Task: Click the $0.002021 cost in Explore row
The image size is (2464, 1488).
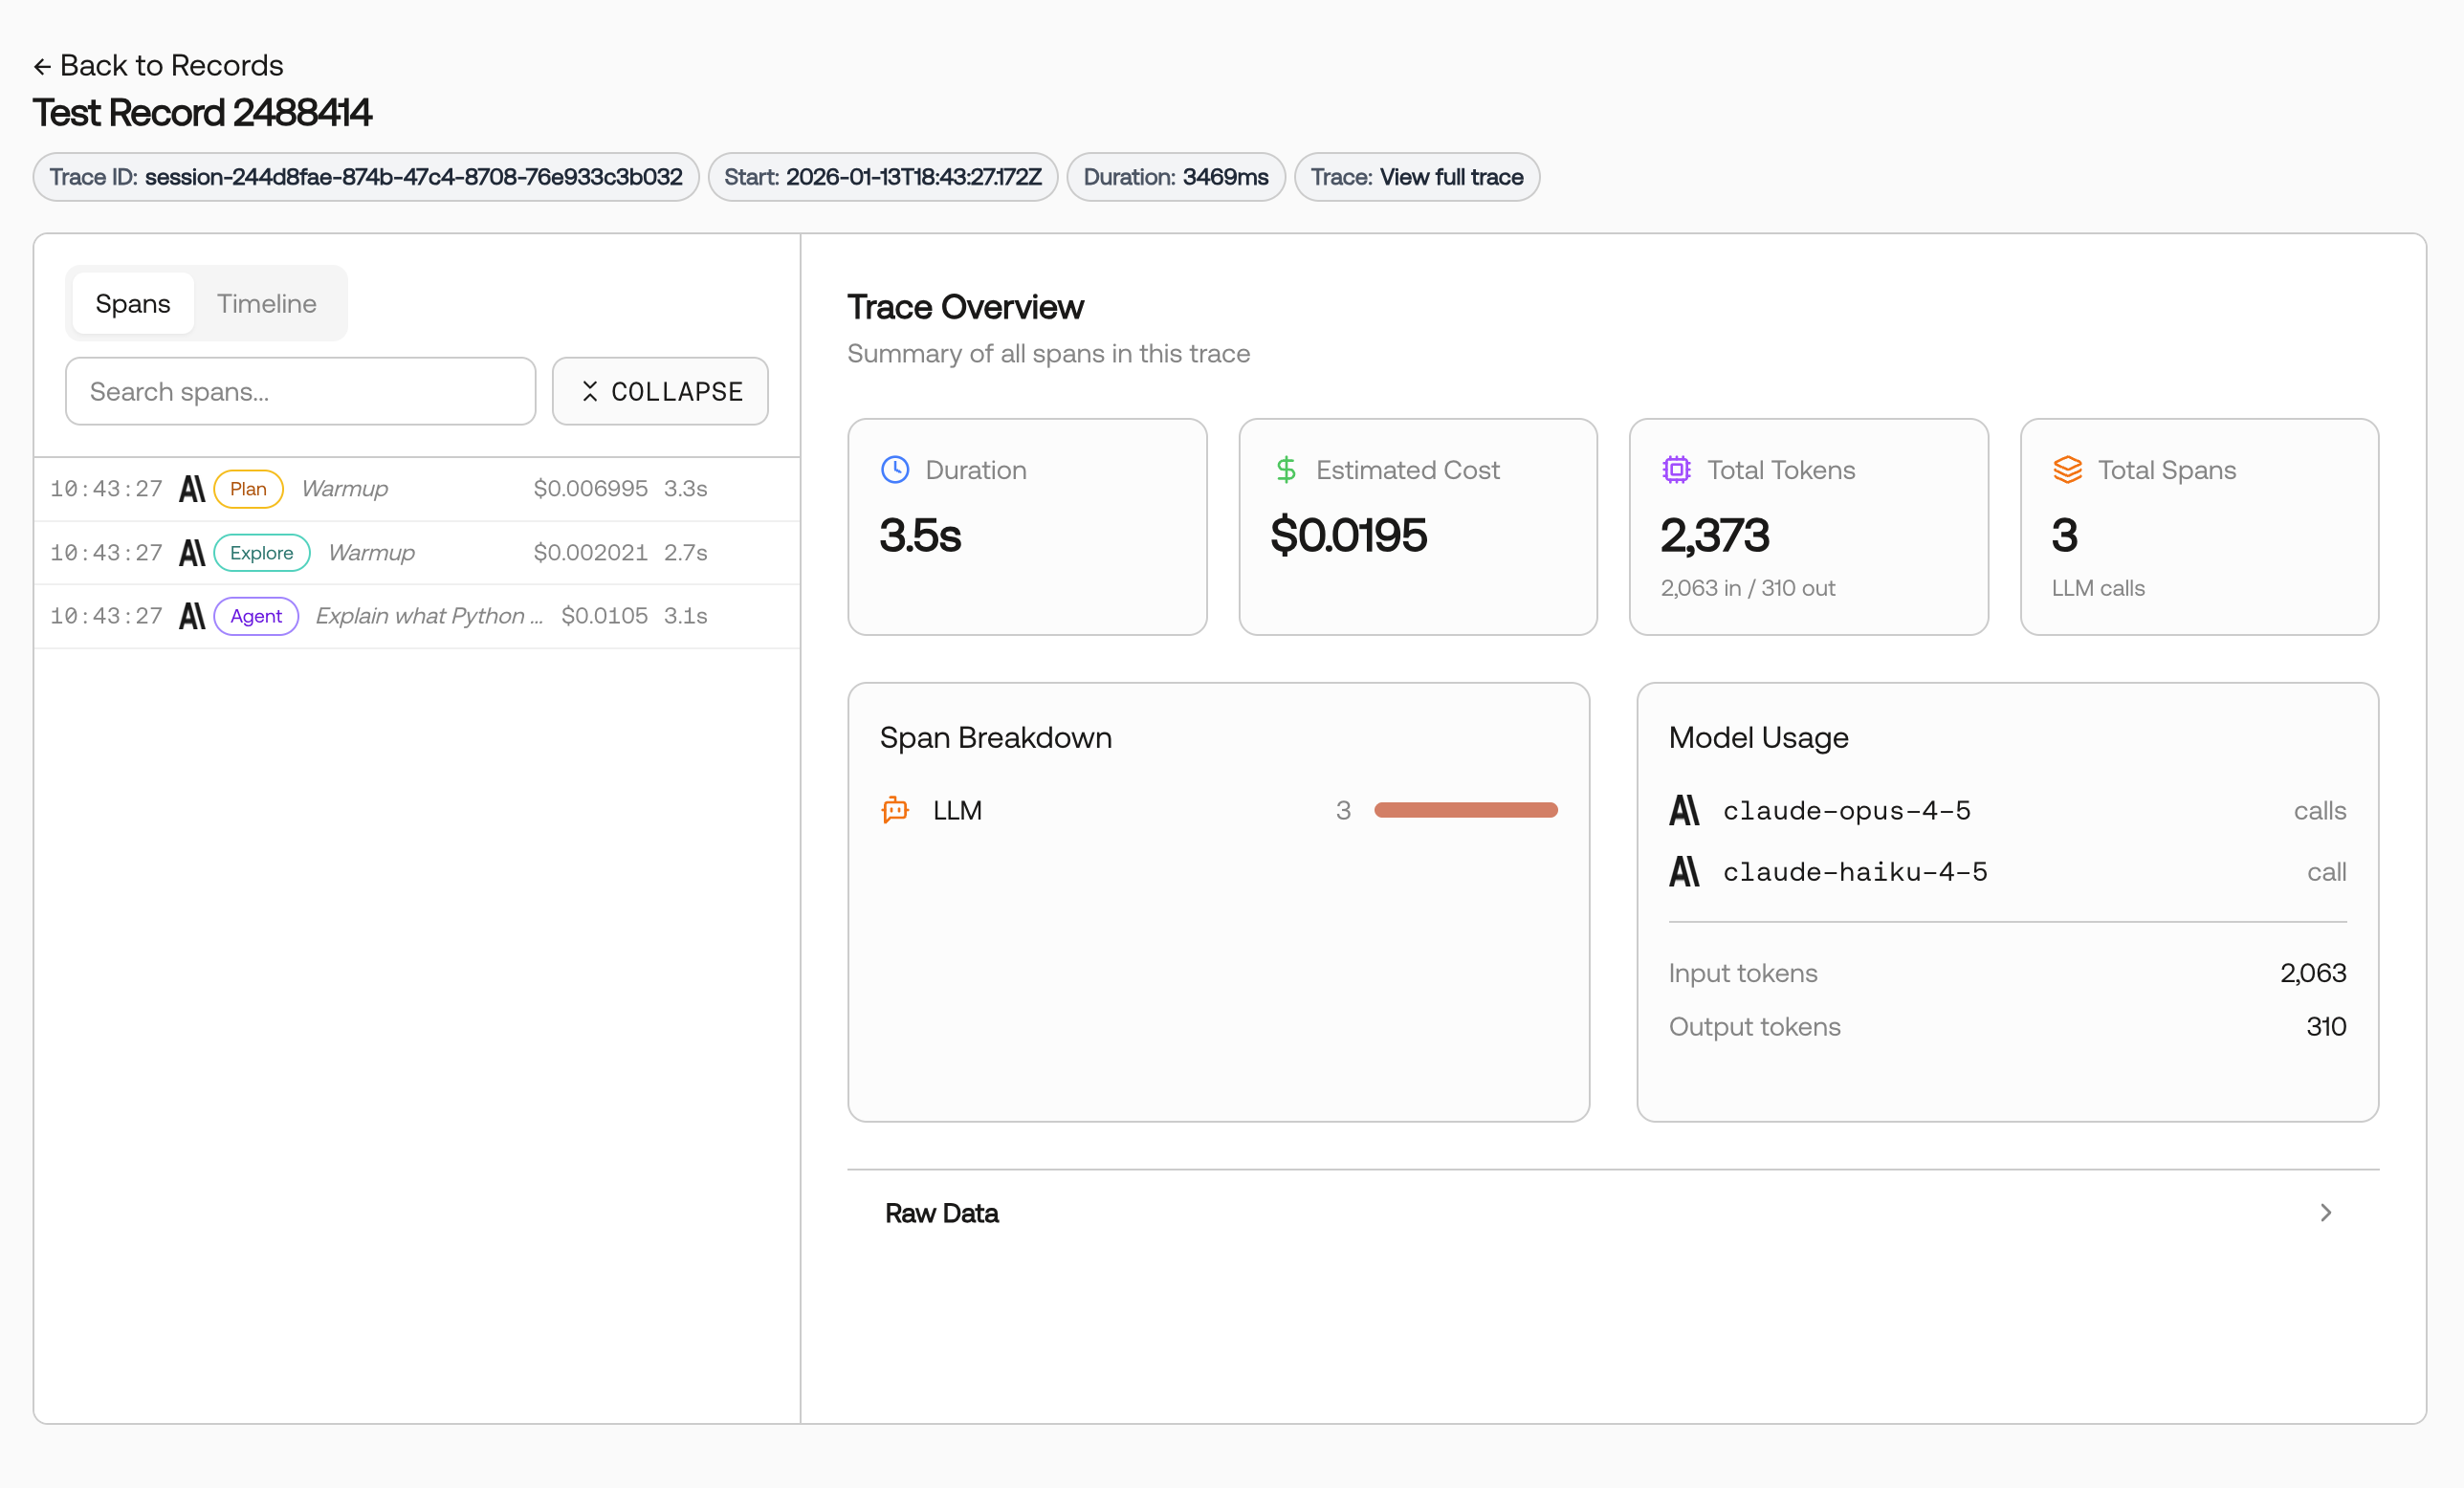Action: click(x=590, y=552)
